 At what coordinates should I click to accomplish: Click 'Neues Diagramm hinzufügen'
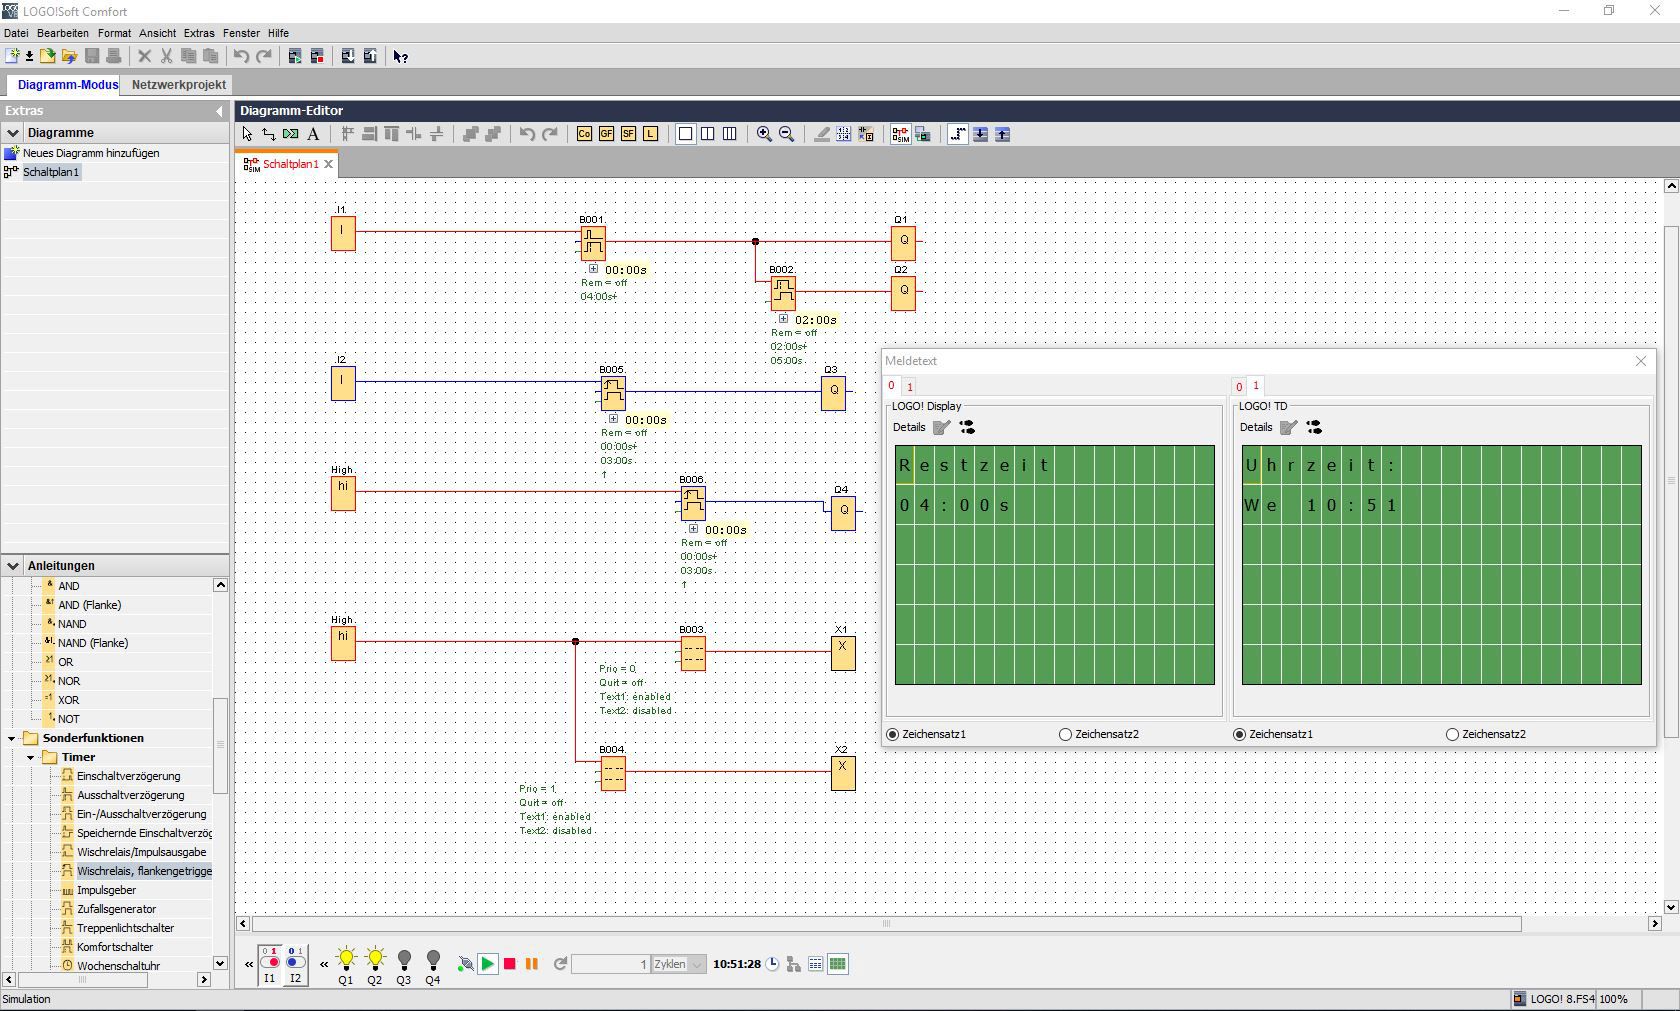pyautogui.click(x=90, y=153)
